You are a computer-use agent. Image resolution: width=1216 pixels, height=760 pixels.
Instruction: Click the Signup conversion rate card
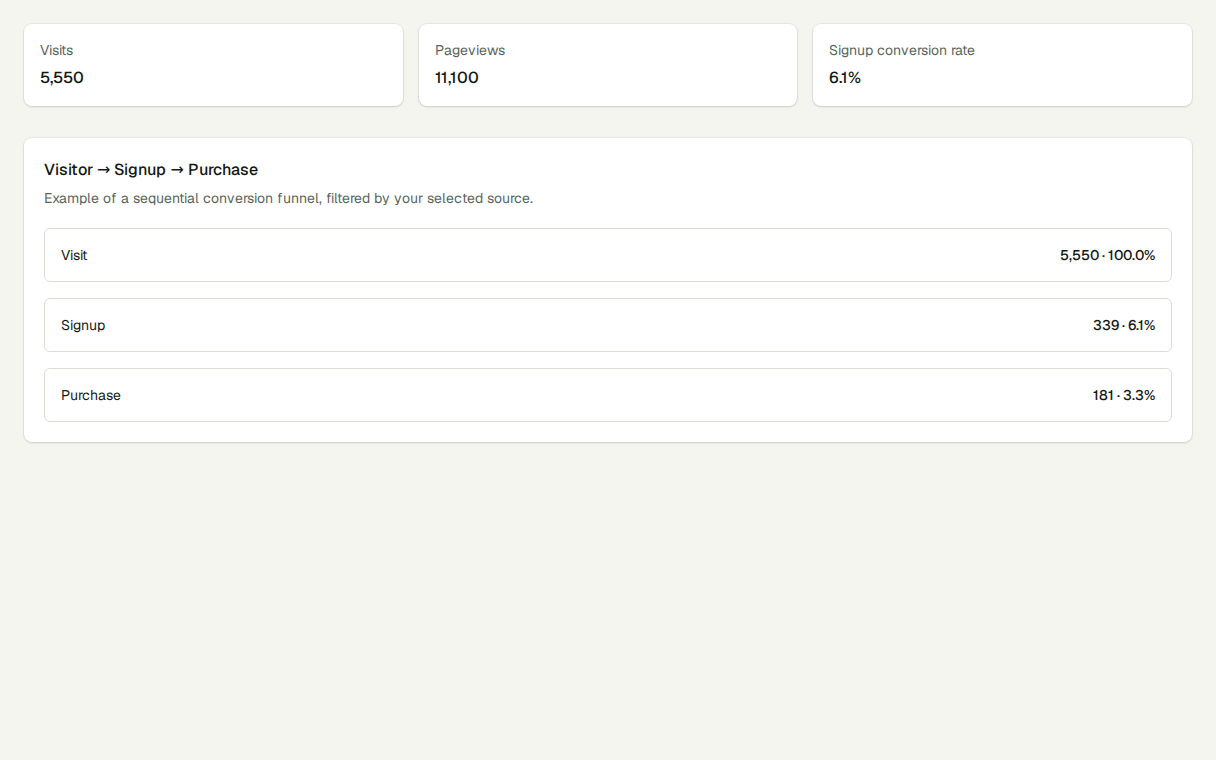[x=1002, y=65]
